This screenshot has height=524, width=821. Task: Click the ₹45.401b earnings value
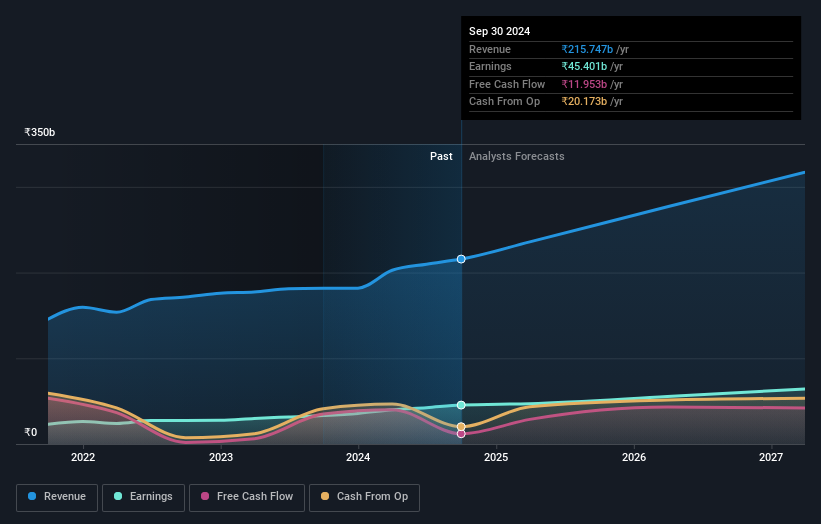tap(584, 66)
